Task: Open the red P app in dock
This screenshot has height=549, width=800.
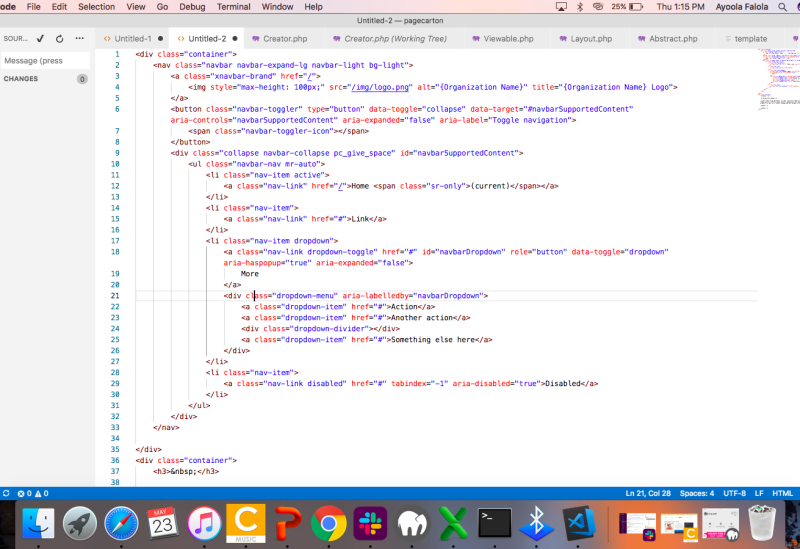Action: tap(287, 523)
